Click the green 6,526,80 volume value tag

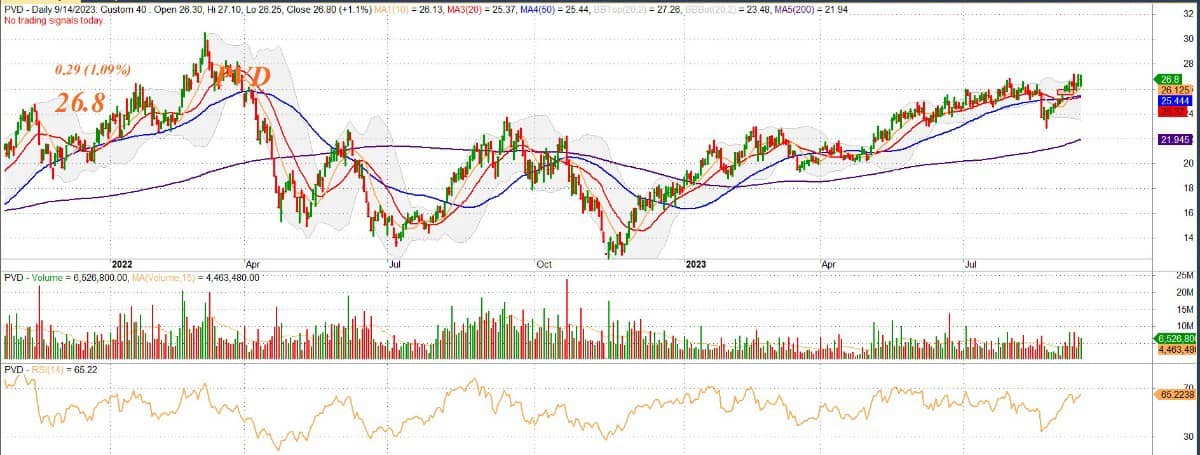point(1176,338)
